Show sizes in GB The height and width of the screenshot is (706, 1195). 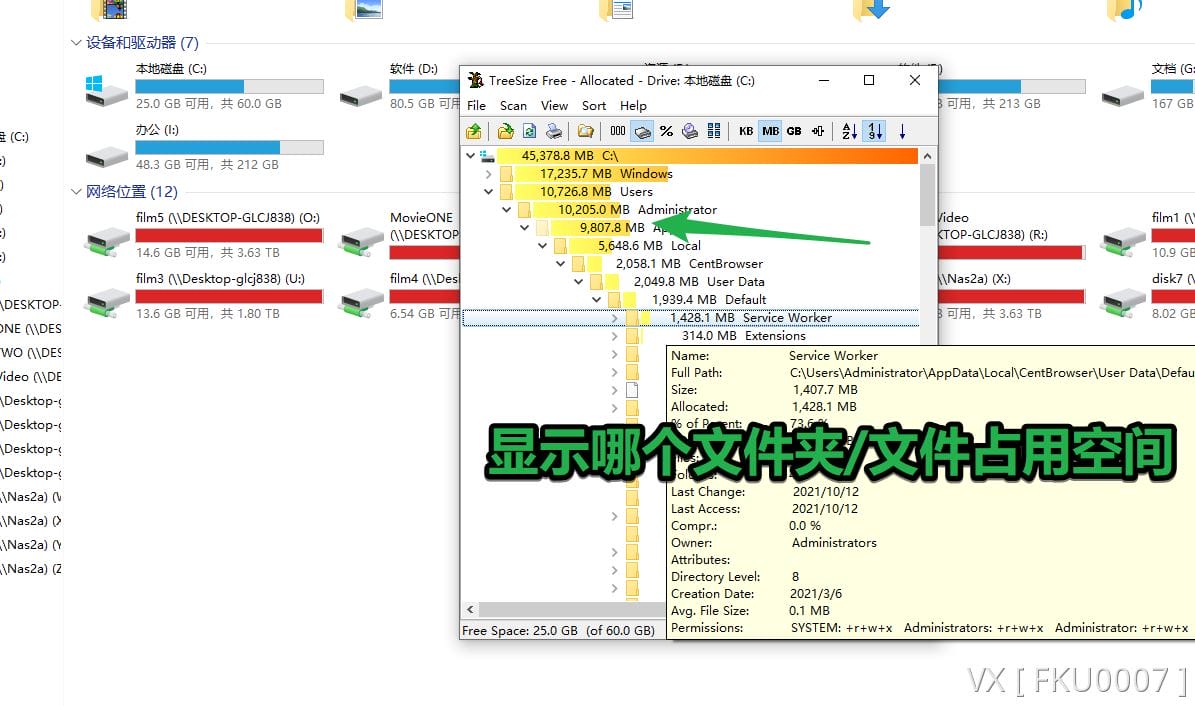(794, 131)
